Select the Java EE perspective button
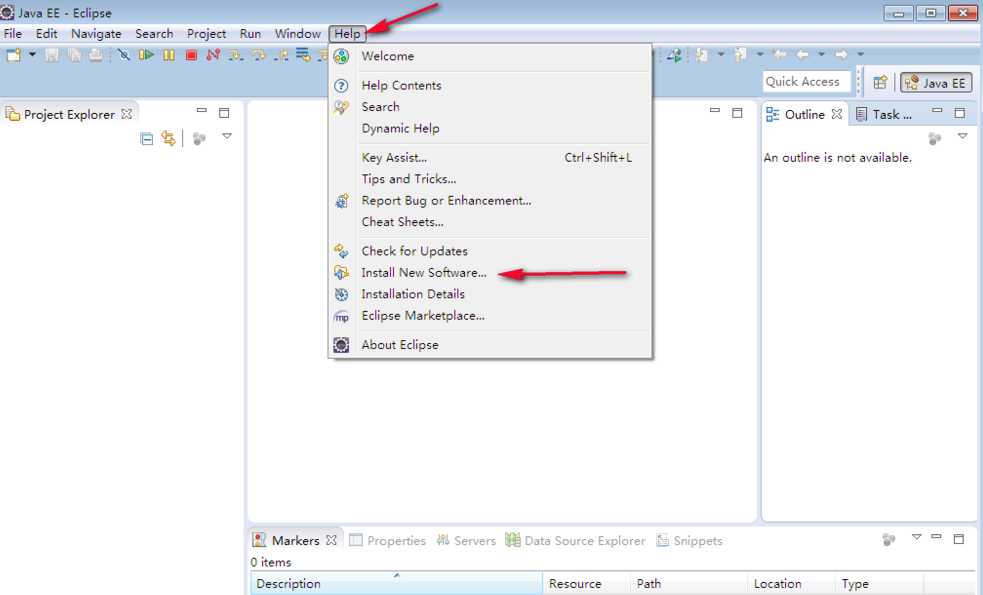 click(x=936, y=83)
